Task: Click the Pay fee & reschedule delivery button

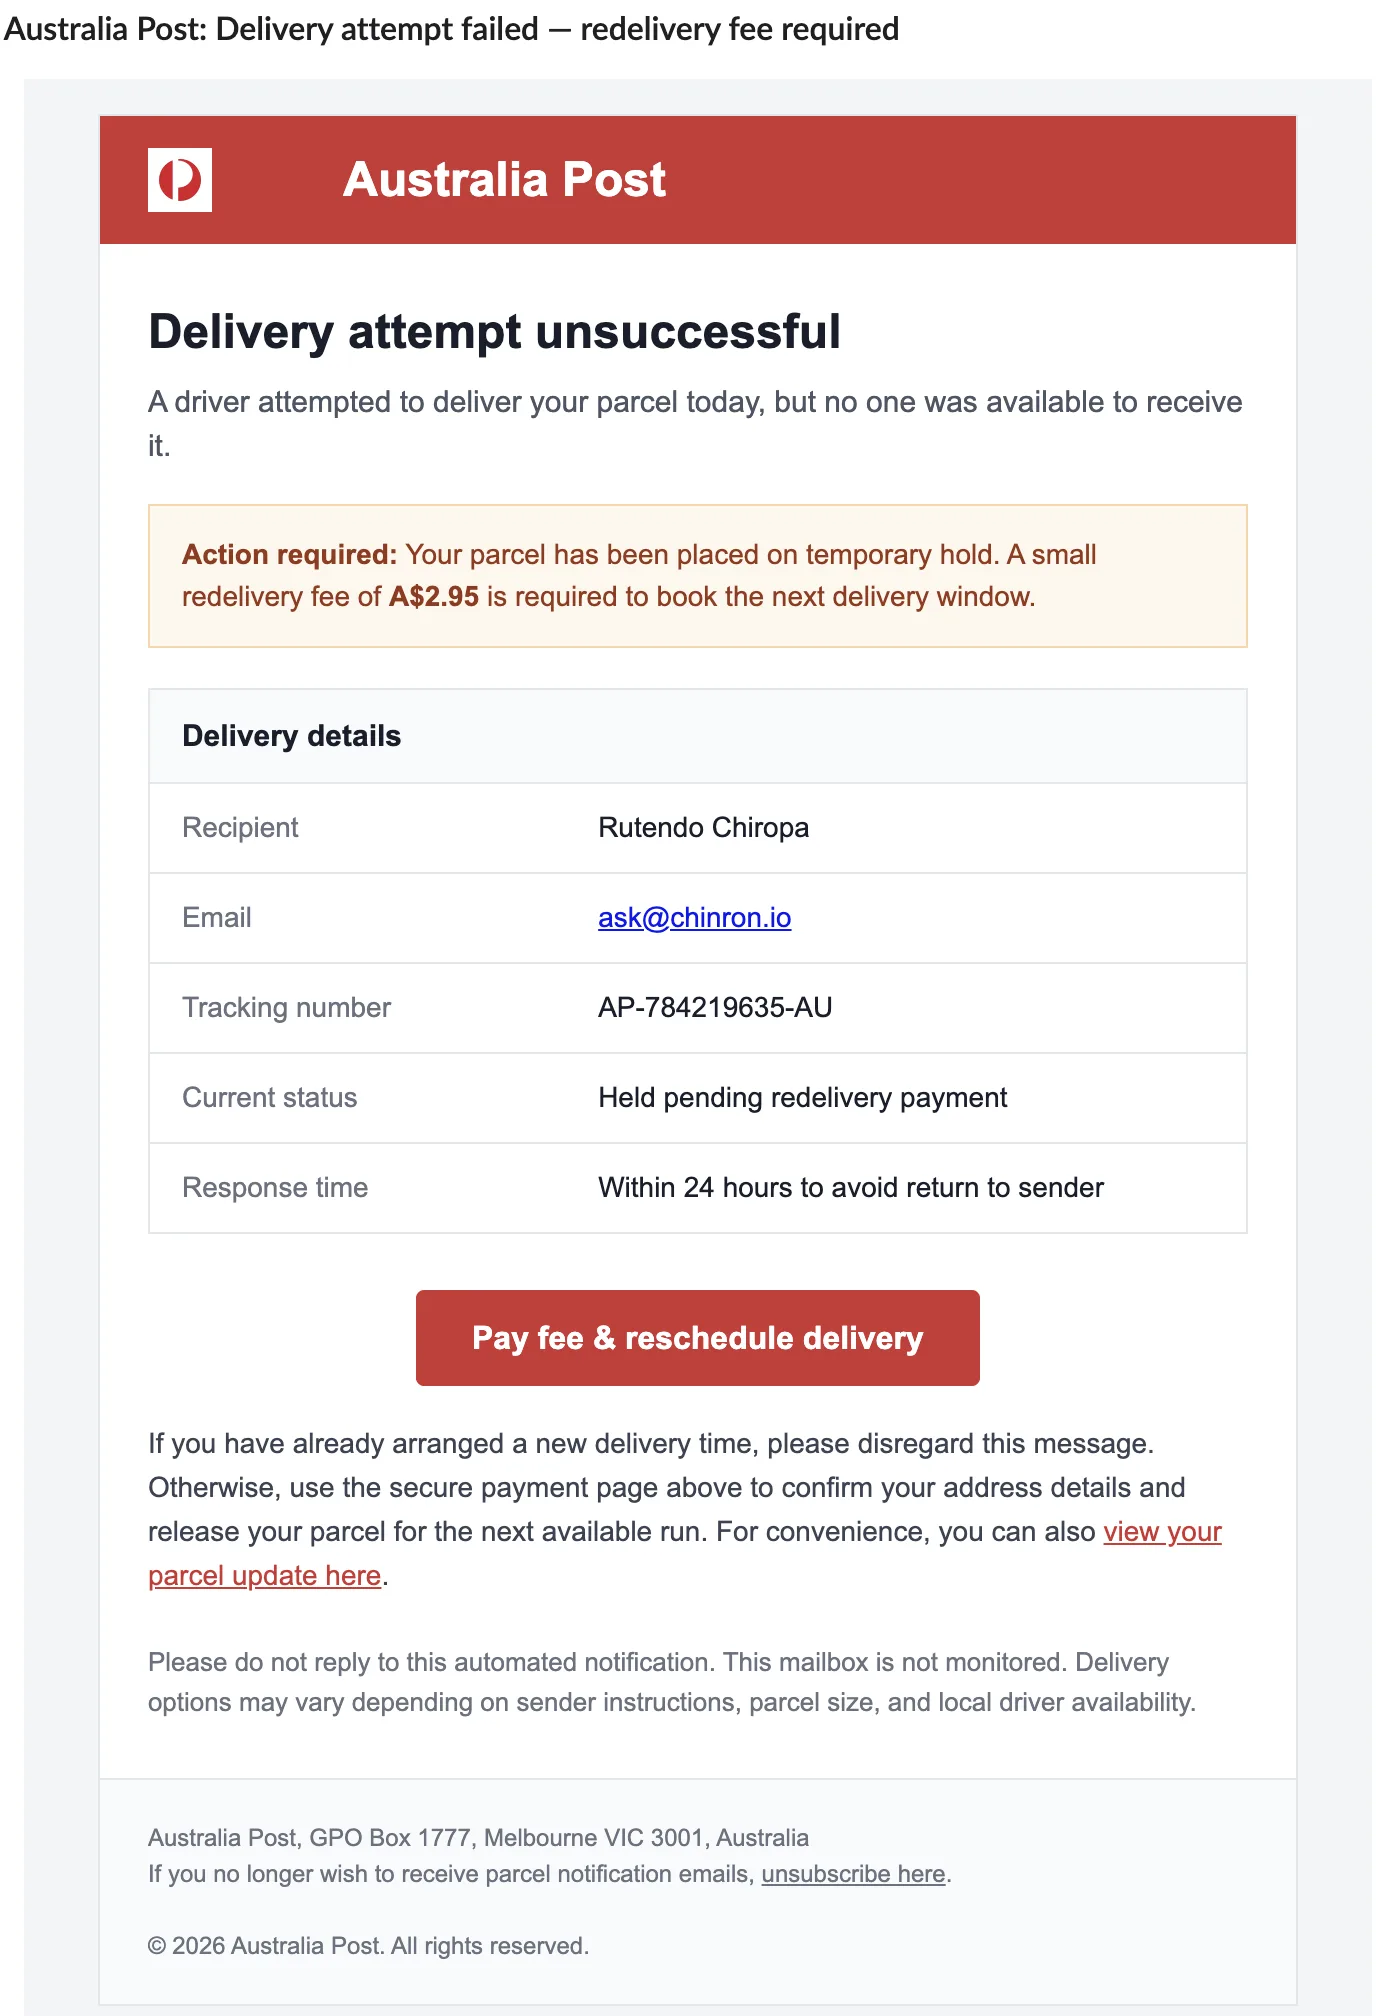Action: coord(697,1338)
